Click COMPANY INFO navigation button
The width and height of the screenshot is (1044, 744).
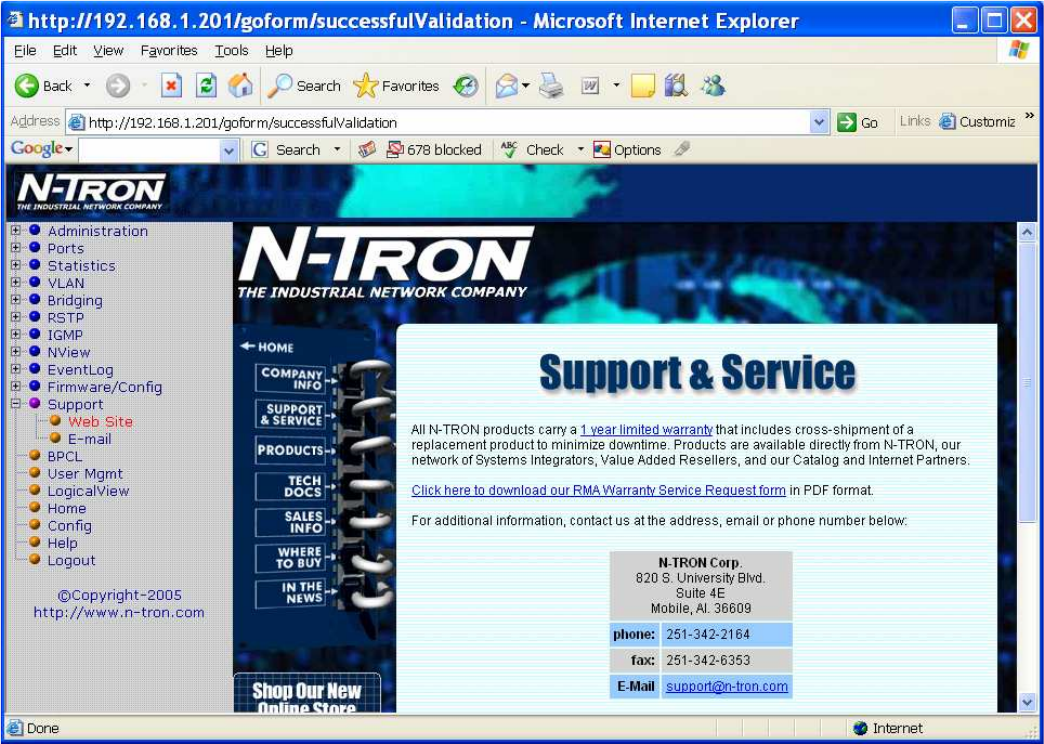(291, 378)
